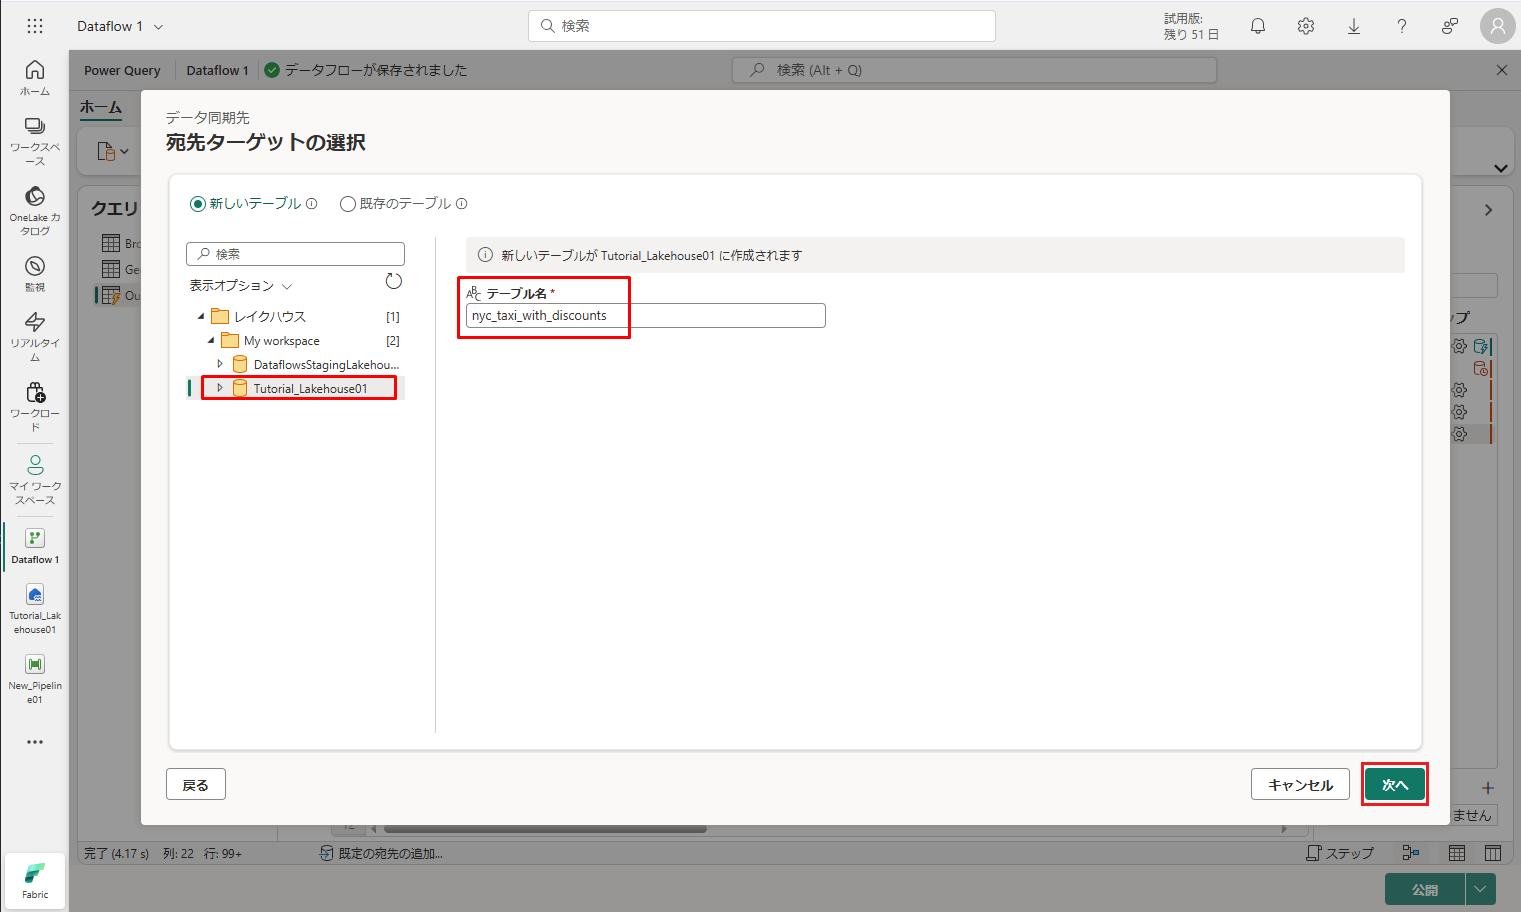
Task: Open user account avatar
Action: pyautogui.click(x=1498, y=26)
